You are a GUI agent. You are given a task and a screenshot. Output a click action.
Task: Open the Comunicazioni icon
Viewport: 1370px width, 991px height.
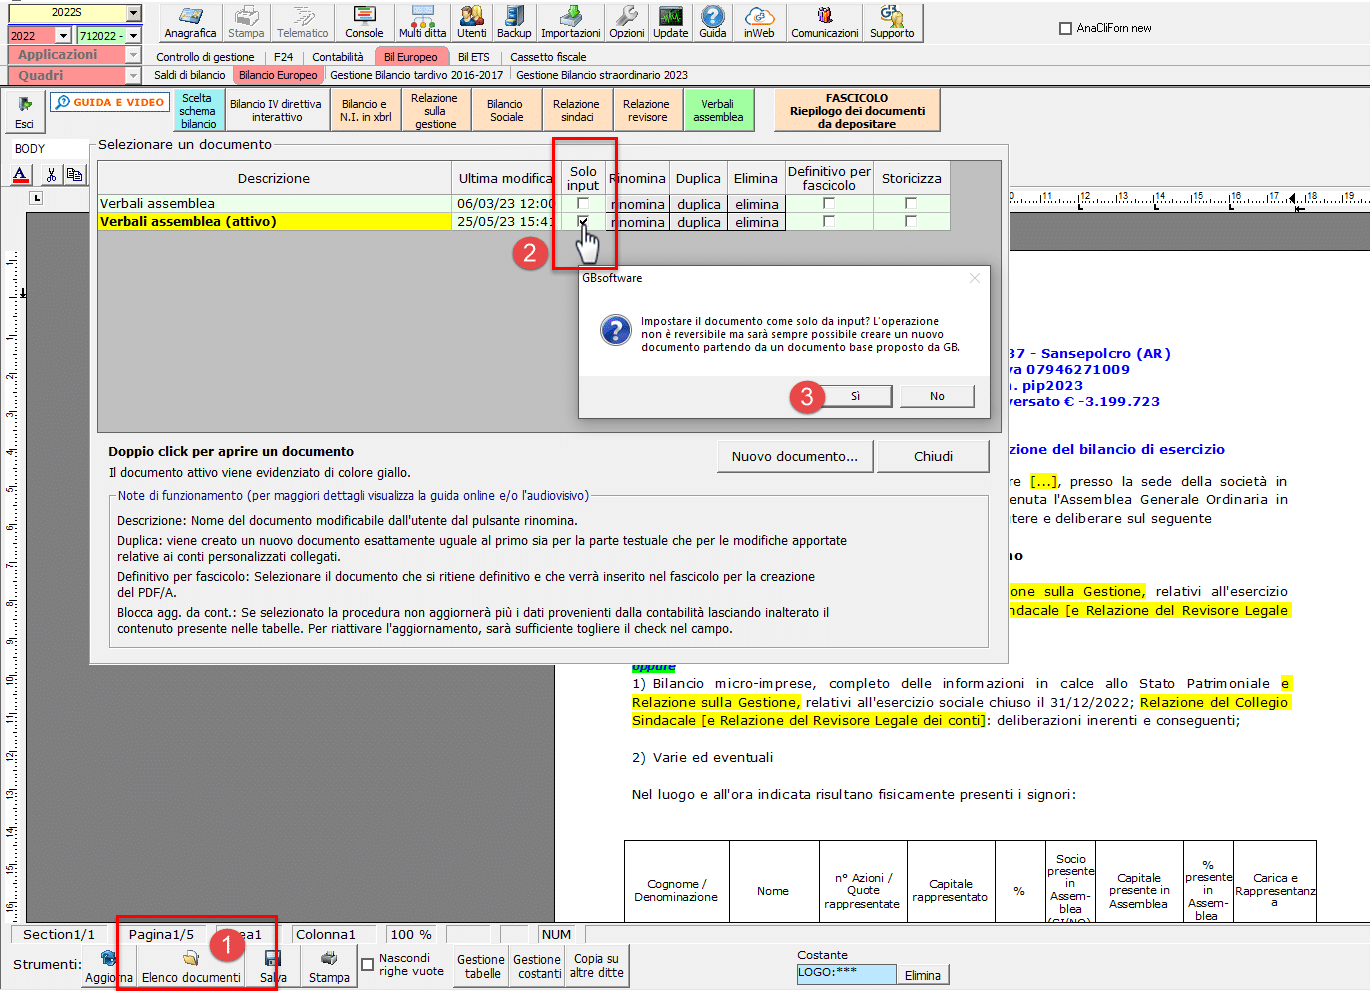[825, 22]
